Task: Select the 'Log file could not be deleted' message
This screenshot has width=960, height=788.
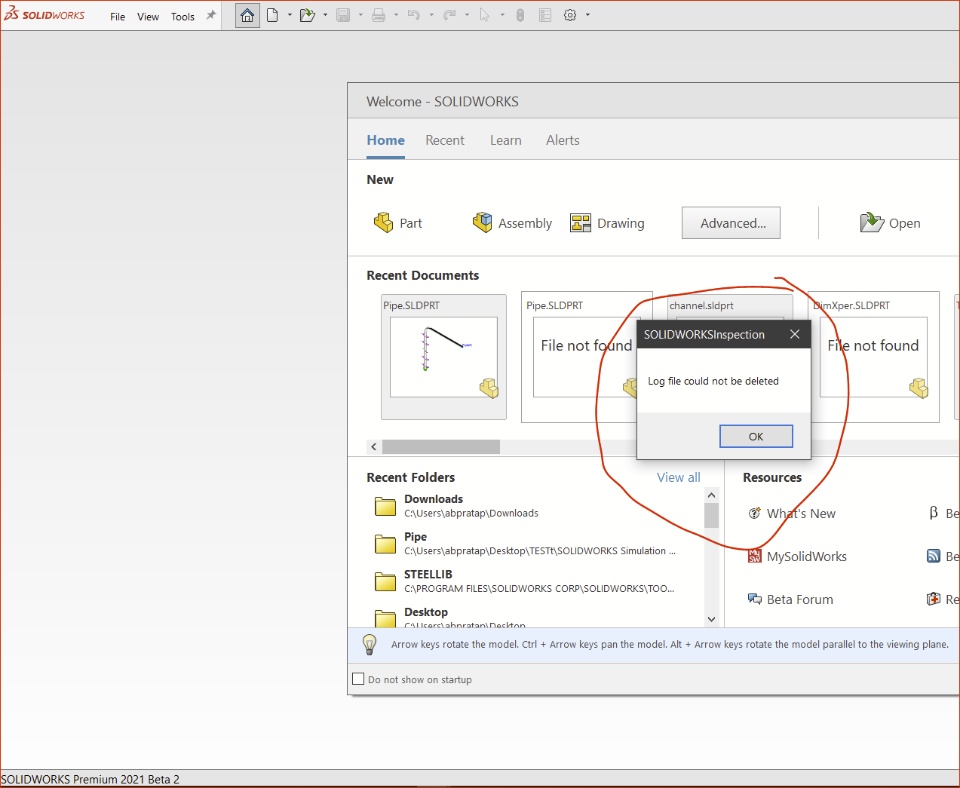Action: click(x=713, y=381)
